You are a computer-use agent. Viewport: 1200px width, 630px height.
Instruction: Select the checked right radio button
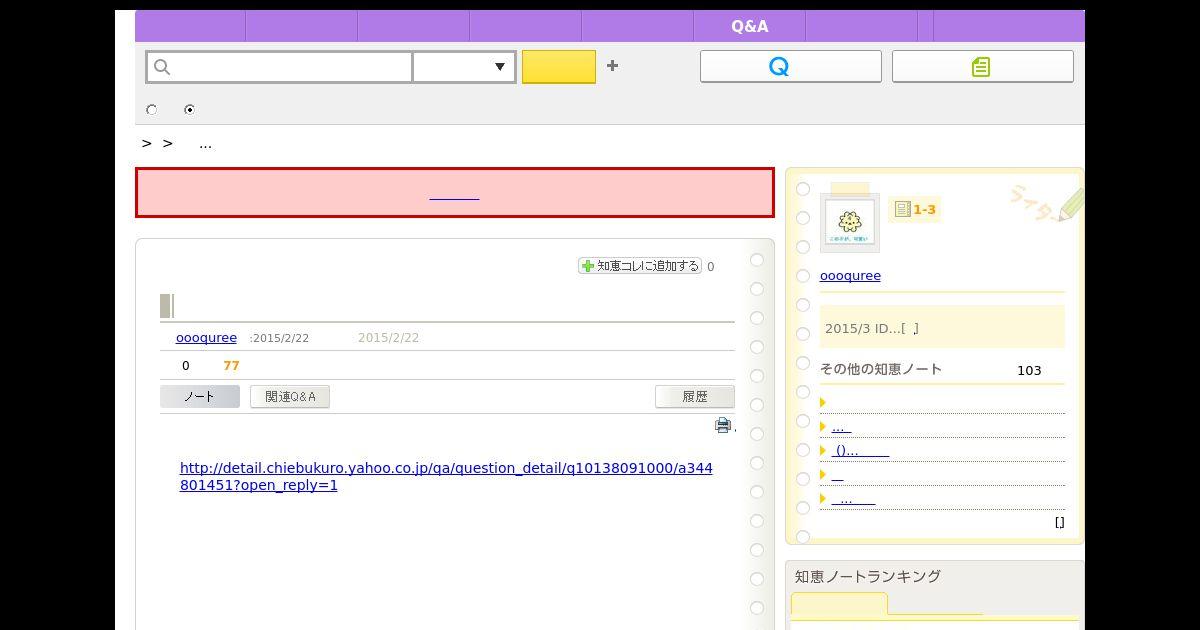[x=189, y=110]
